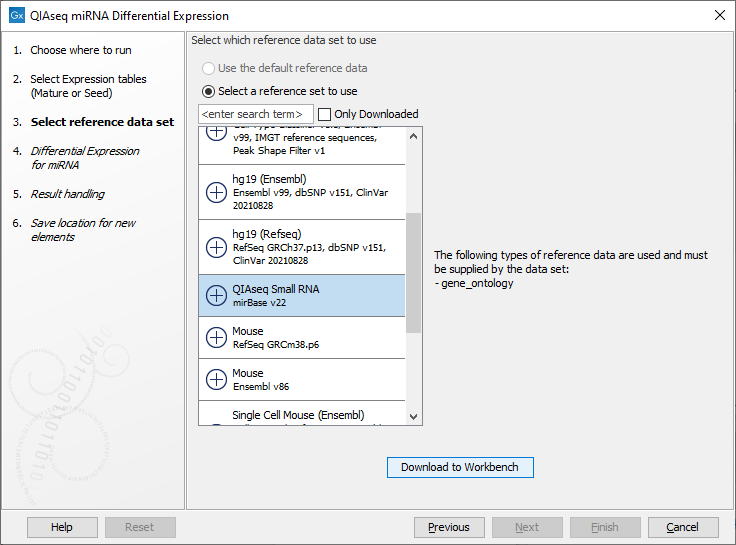Click the reference list scrollbar thumb
Image resolution: width=736 pixels, height=545 pixels.
414,272
